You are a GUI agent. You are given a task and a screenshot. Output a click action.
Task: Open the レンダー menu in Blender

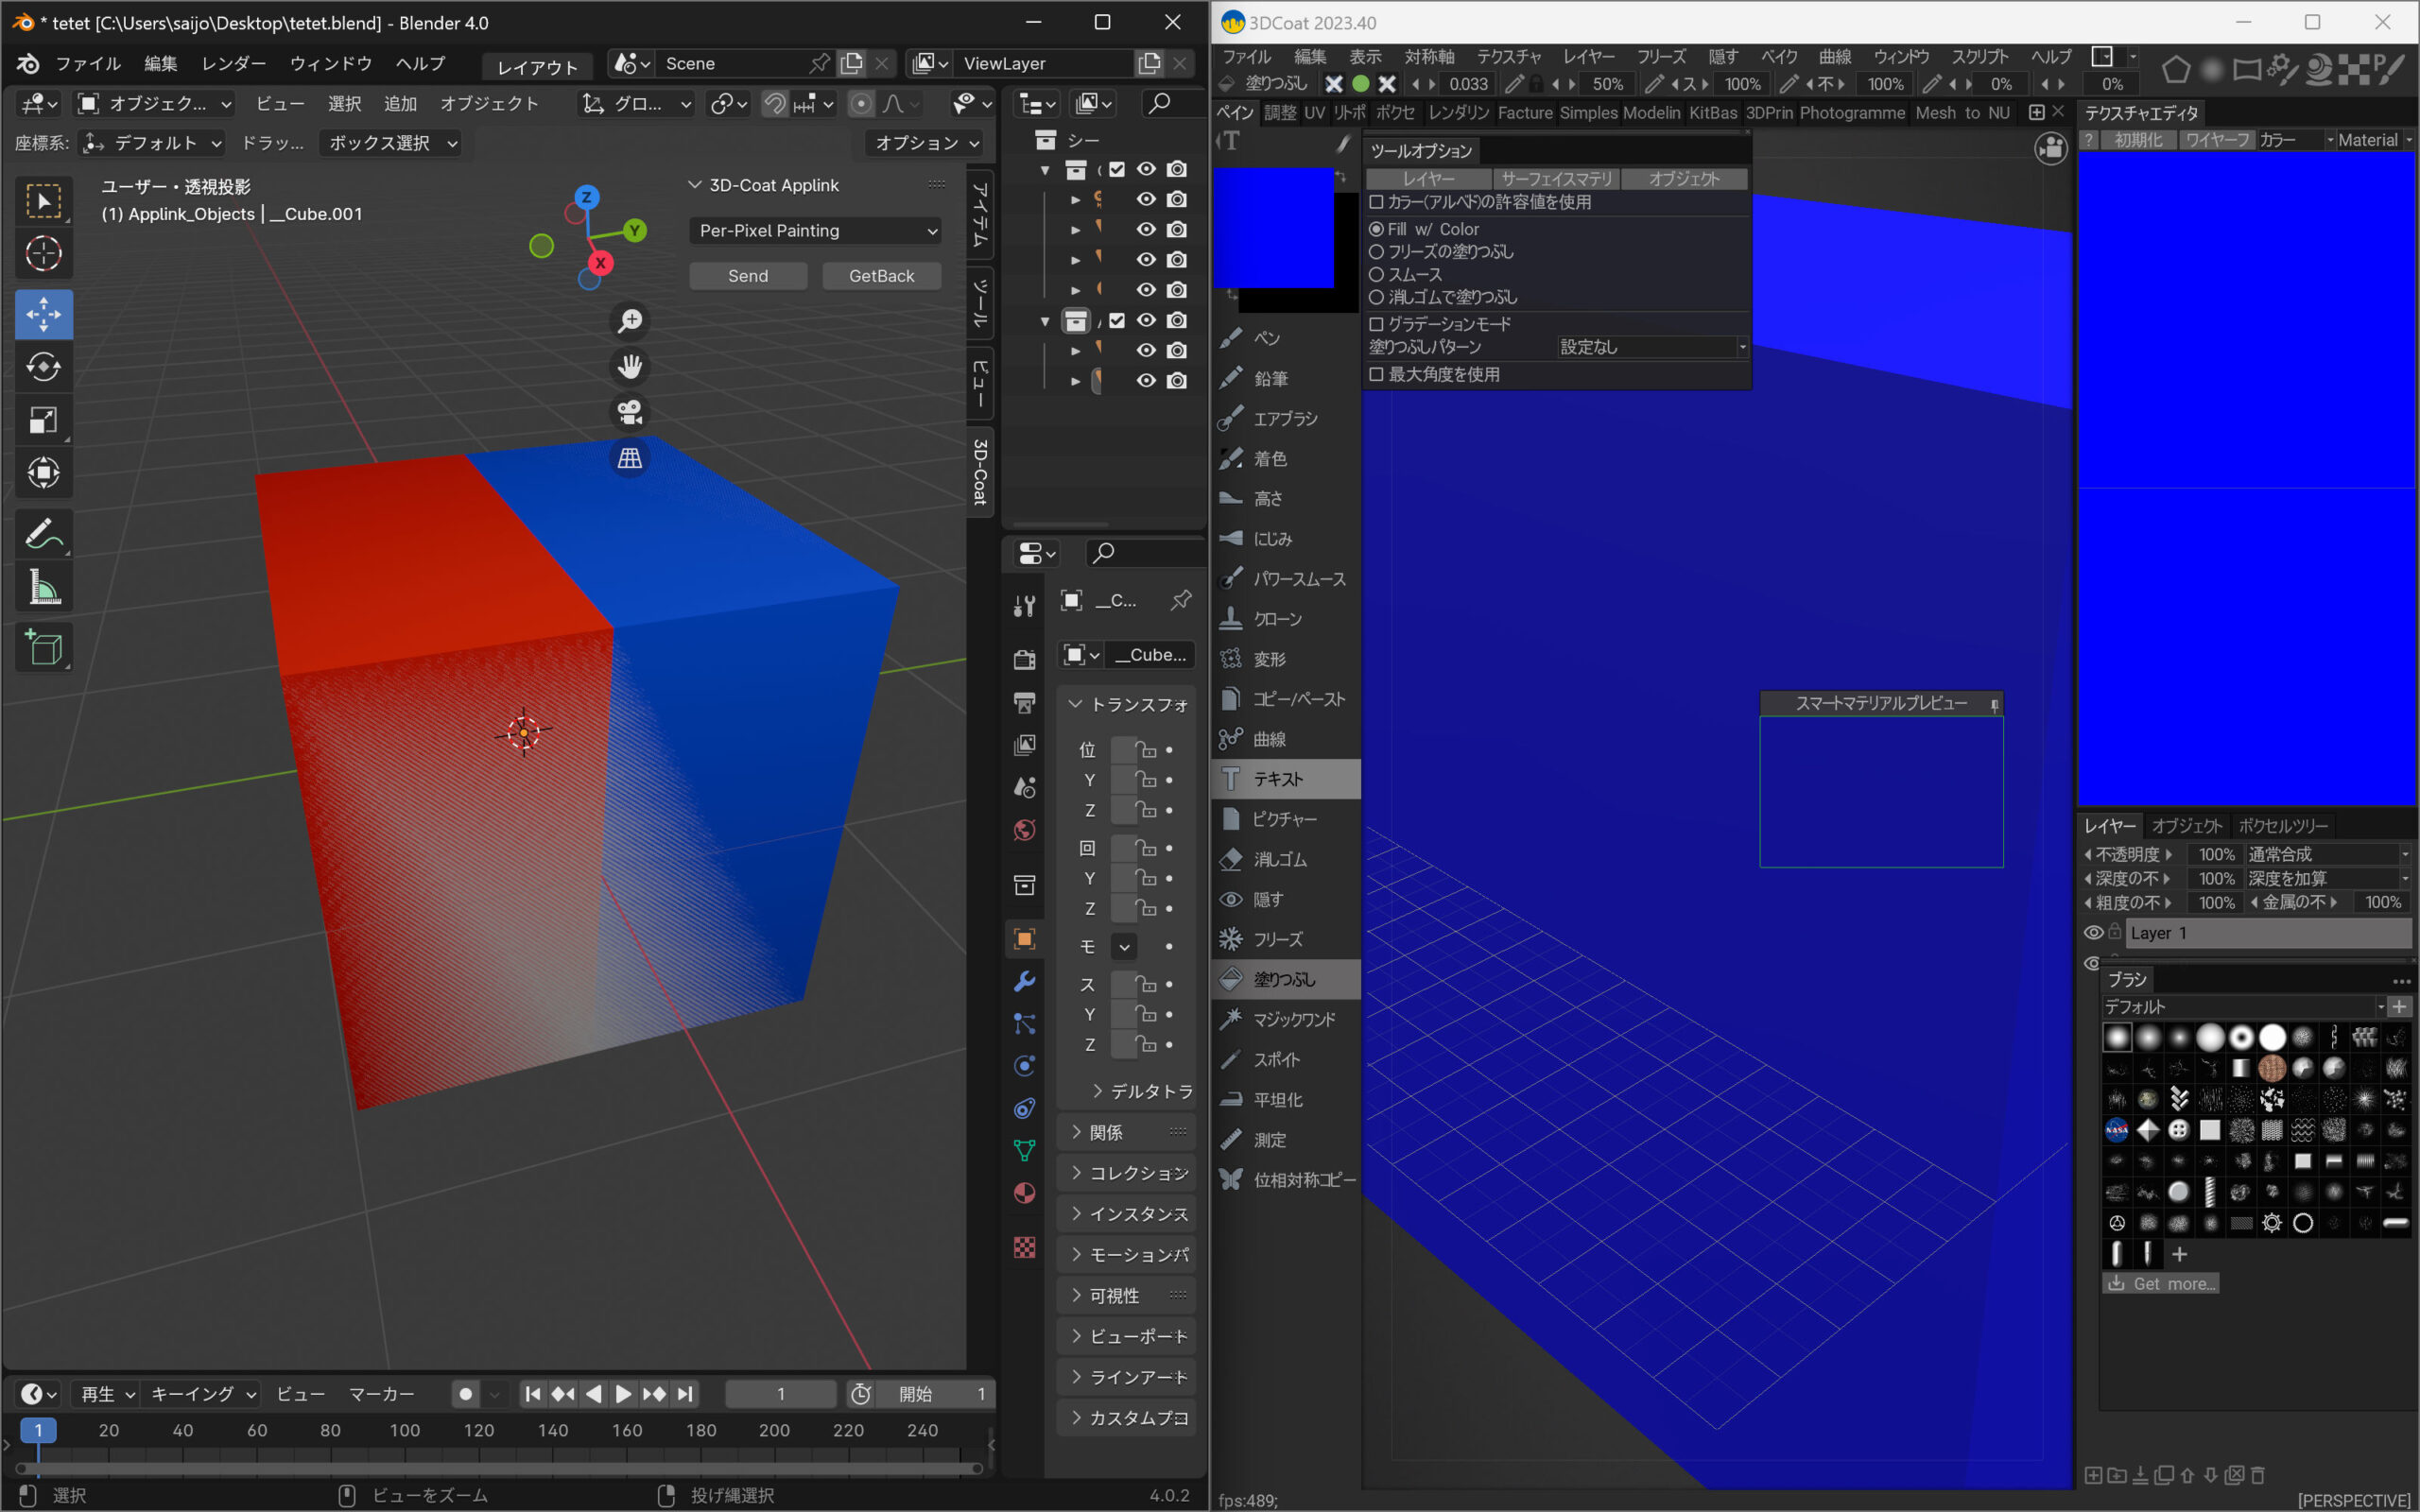[233, 63]
